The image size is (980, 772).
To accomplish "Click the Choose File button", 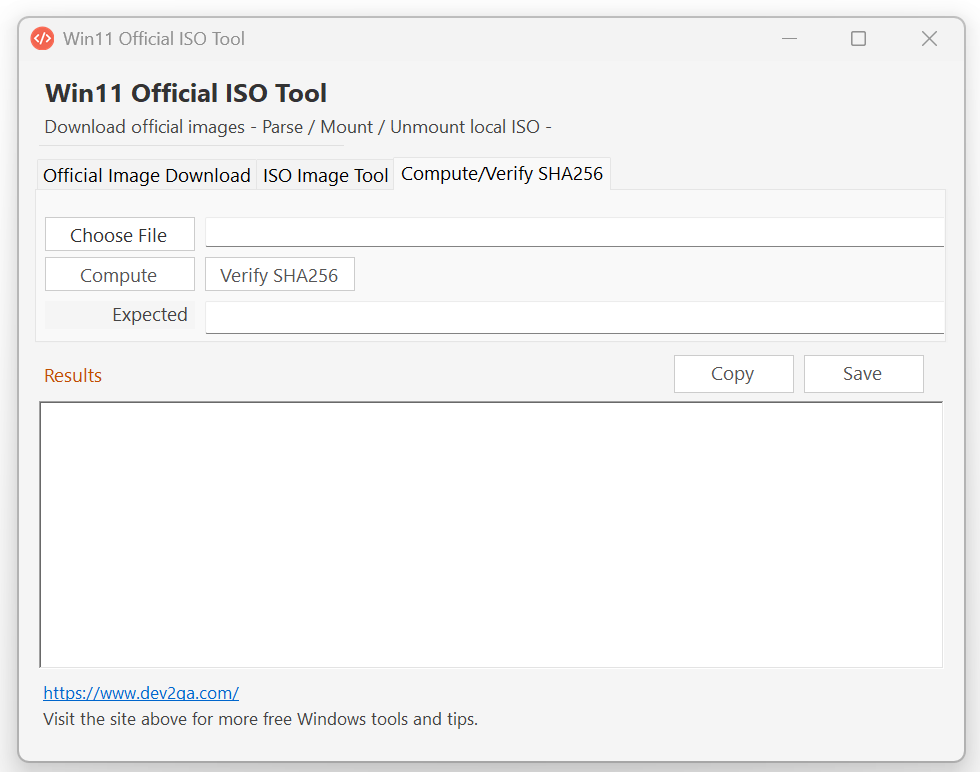I will [119, 234].
